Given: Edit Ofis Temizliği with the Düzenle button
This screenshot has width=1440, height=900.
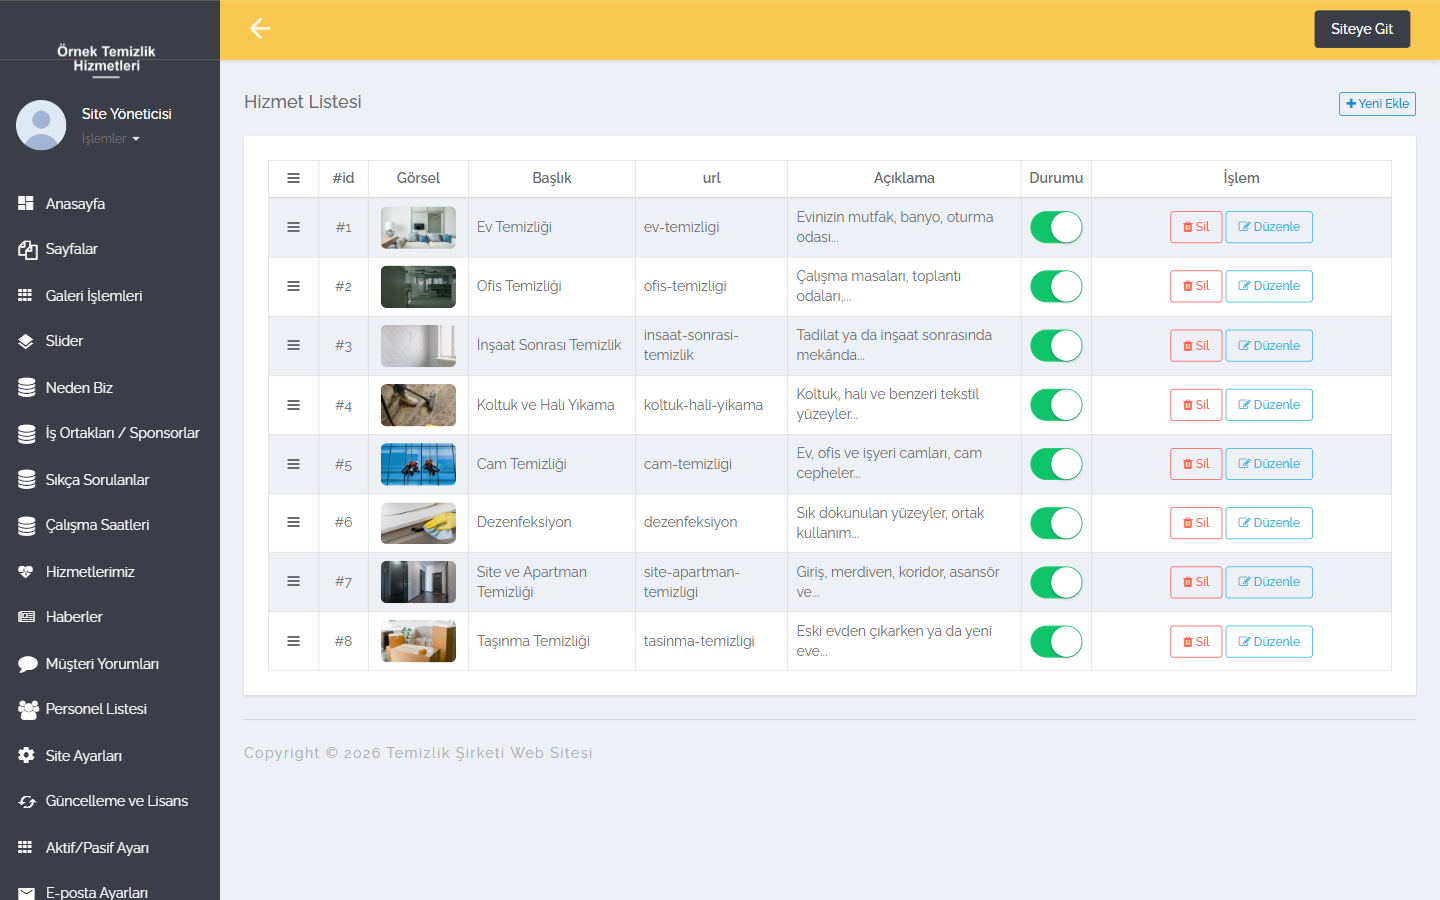Looking at the screenshot, I should (x=1269, y=286).
